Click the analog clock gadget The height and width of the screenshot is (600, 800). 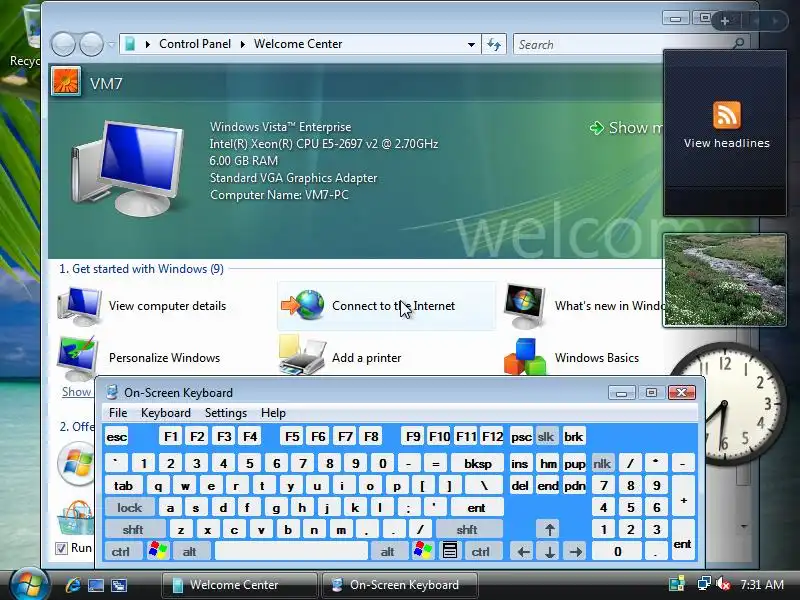[x=724, y=403]
